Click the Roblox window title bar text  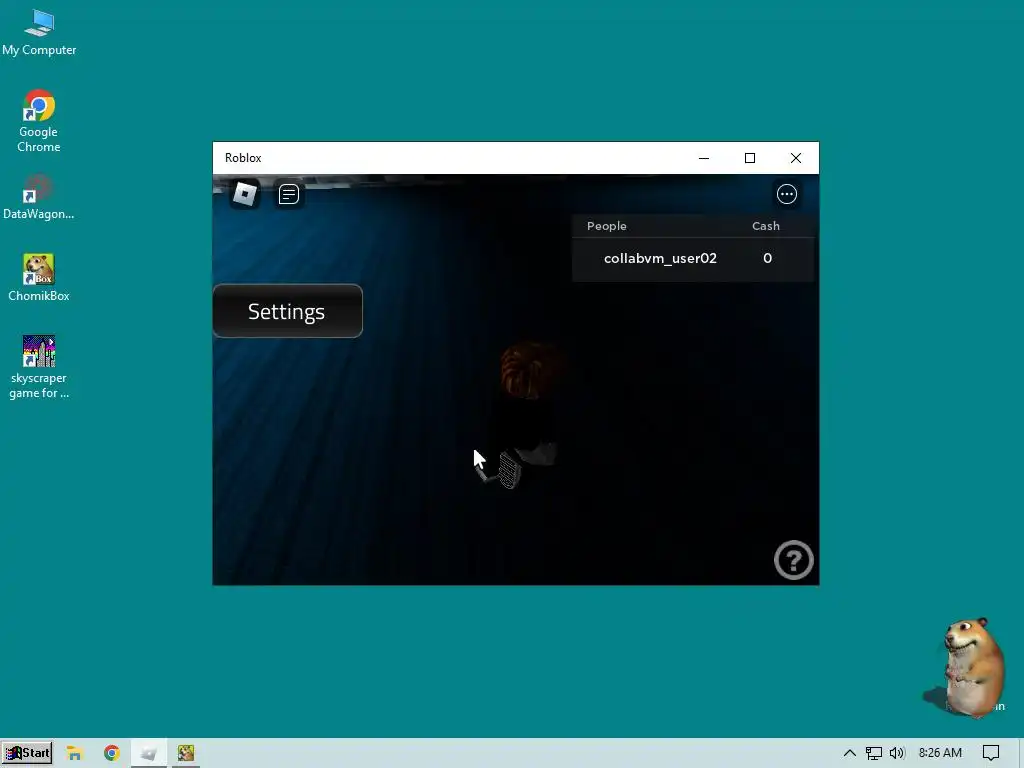click(243, 158)
